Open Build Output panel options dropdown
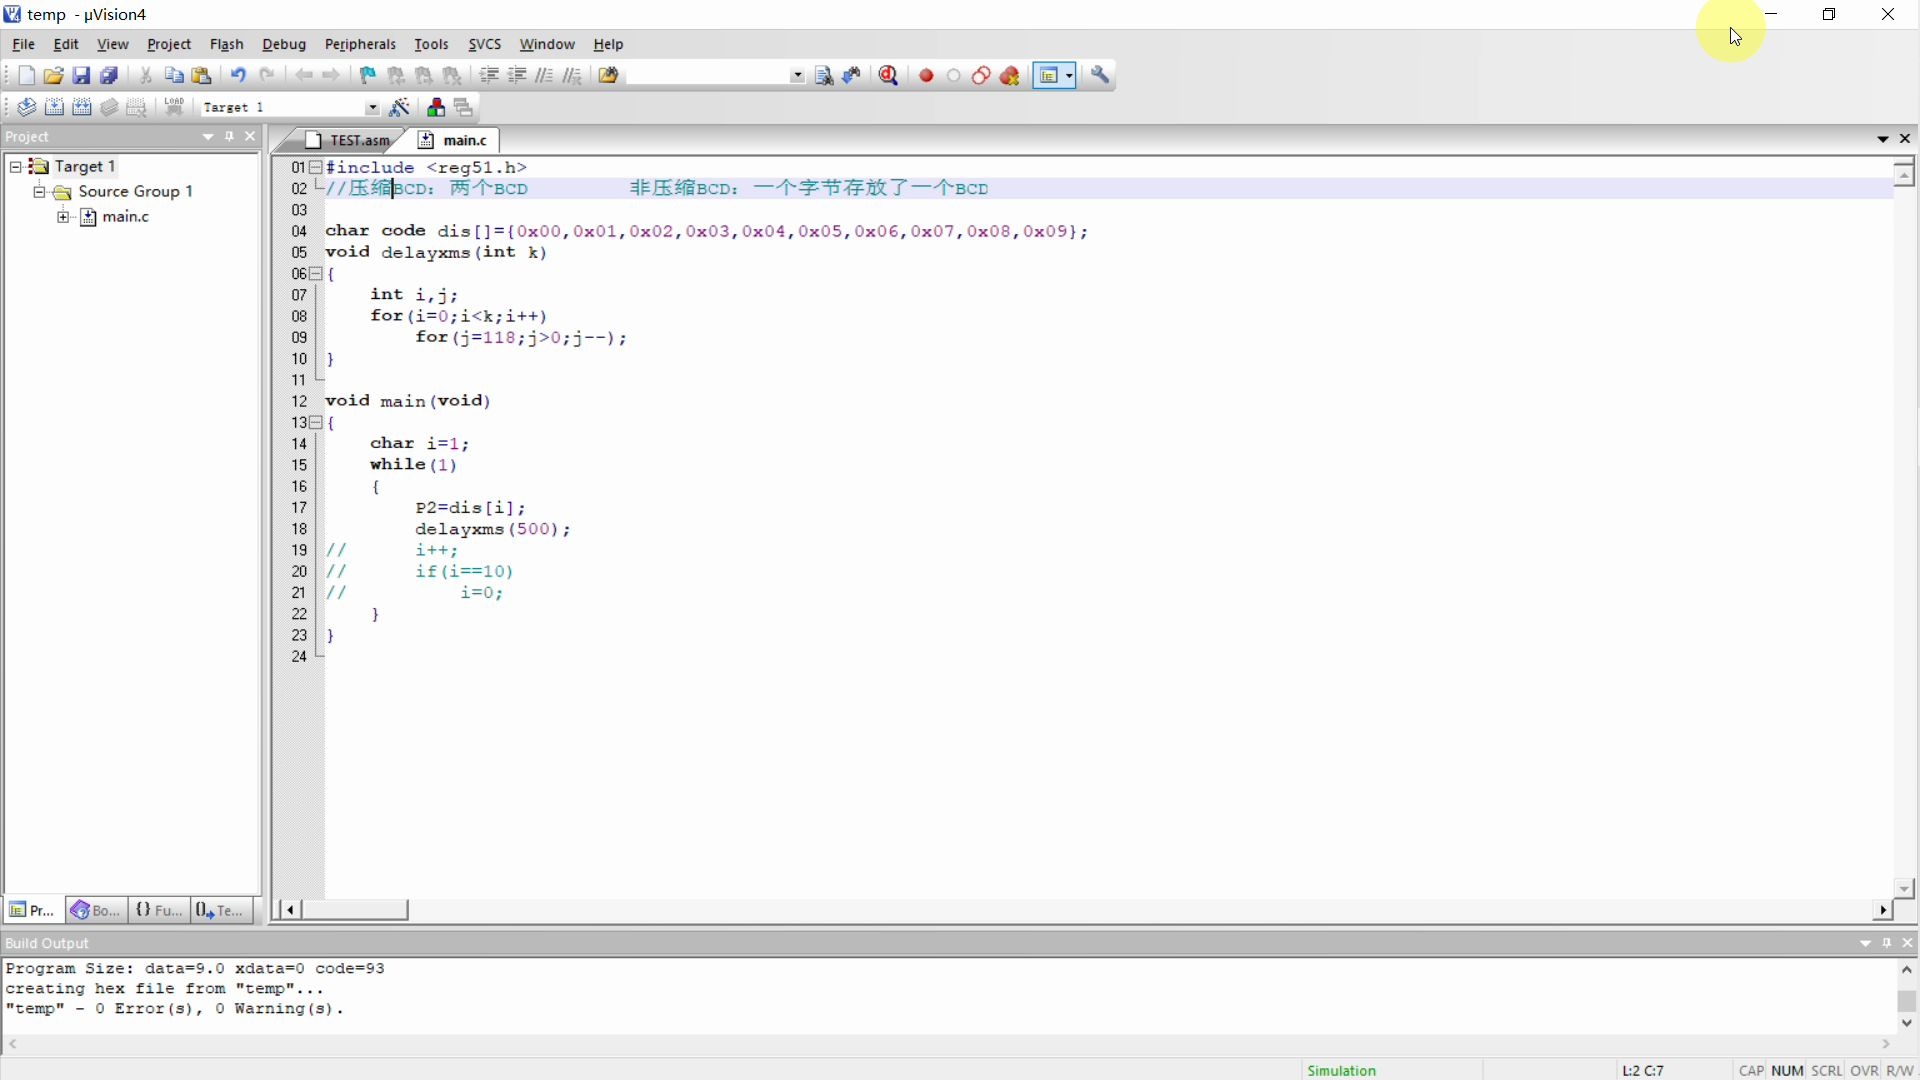The width and height of the screenshot is (1920, 1080). pos(1865,943)
